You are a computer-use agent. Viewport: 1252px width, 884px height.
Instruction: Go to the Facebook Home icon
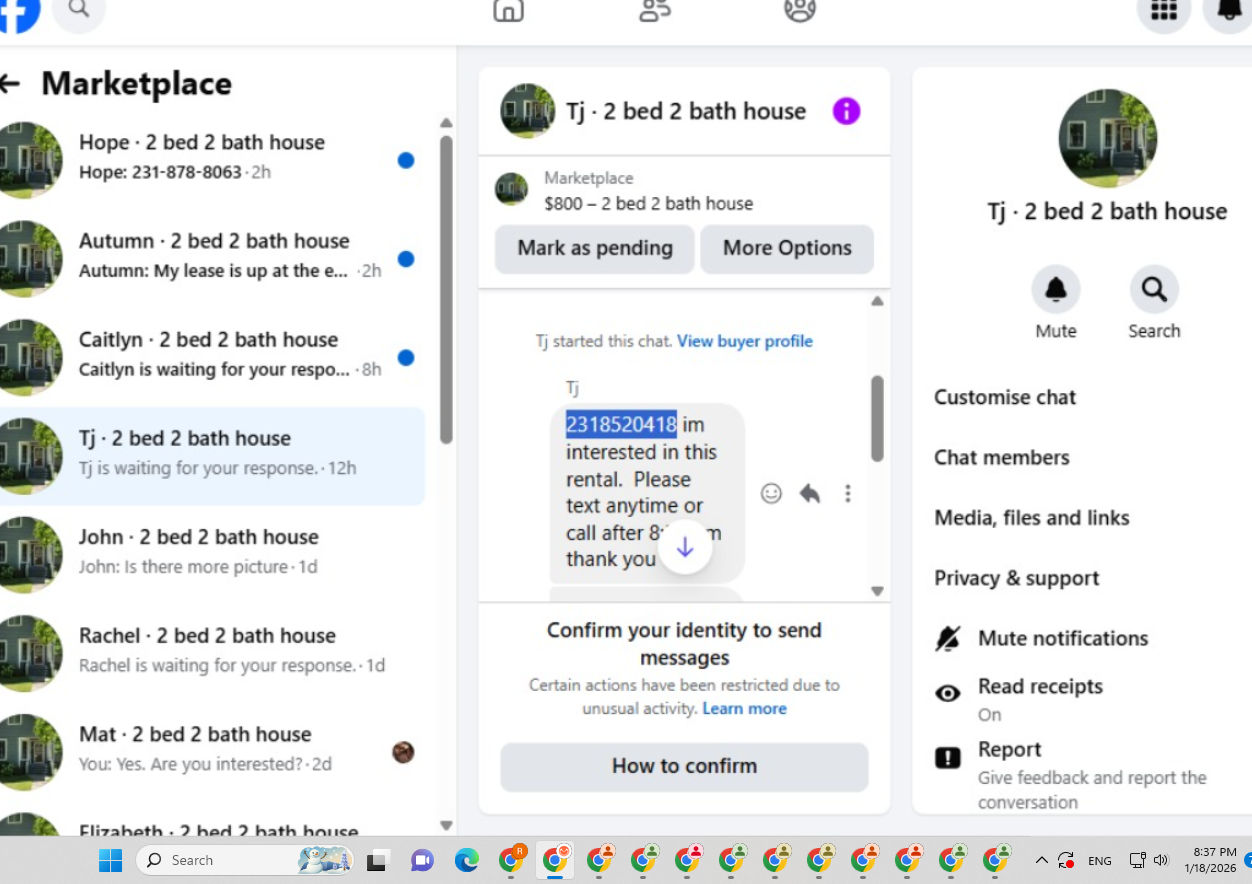click(x=508, y=10)
